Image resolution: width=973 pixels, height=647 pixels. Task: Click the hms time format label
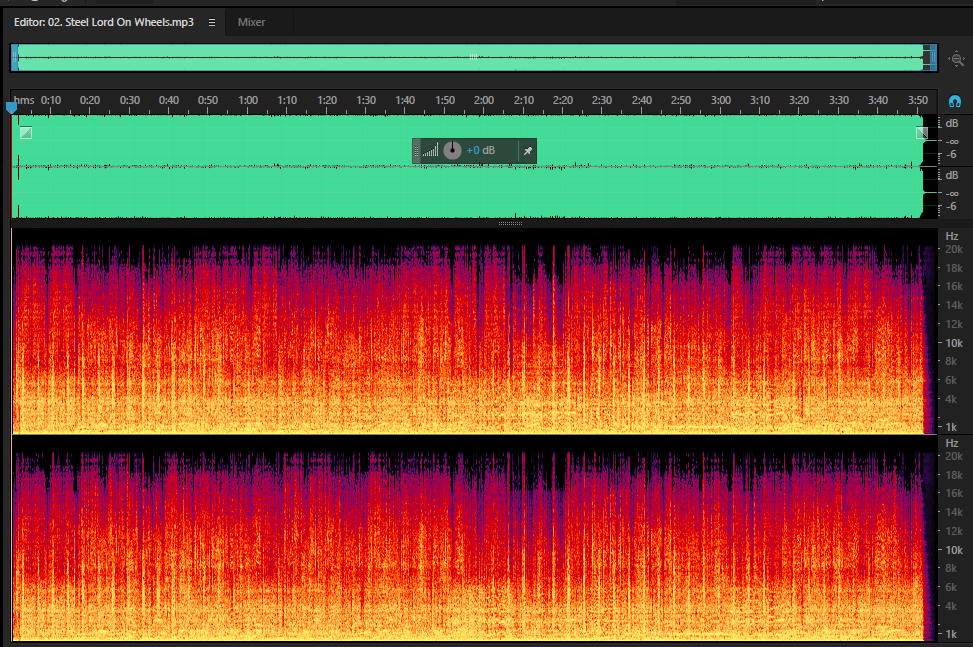[x=24, y=100]
